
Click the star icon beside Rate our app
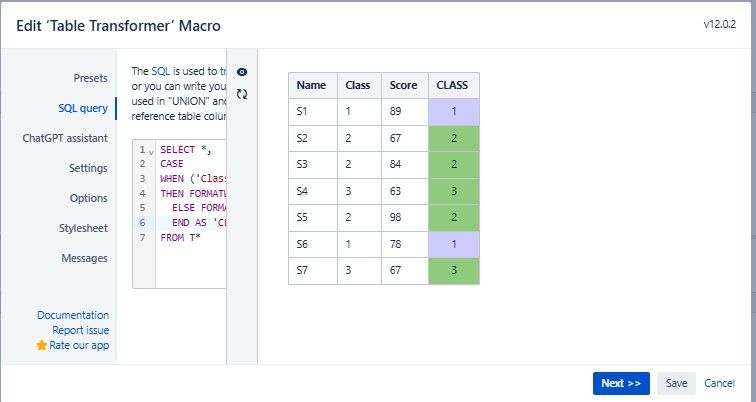[41, 345]
